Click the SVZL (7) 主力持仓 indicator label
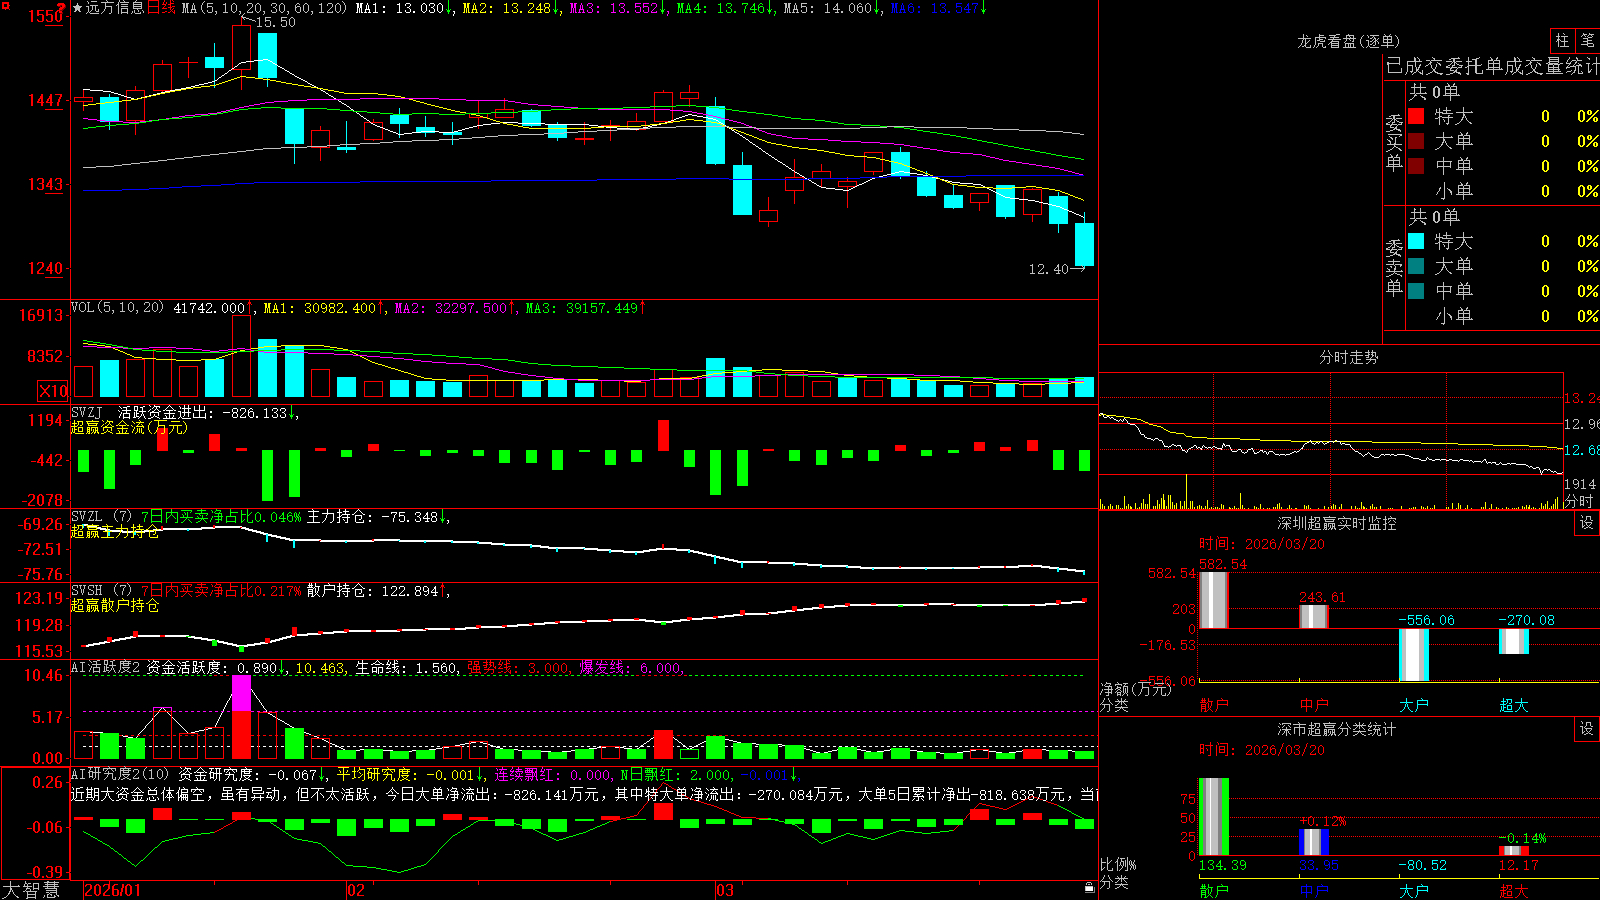This screenshot has width=1600, height=900. [x=100, y=517]
